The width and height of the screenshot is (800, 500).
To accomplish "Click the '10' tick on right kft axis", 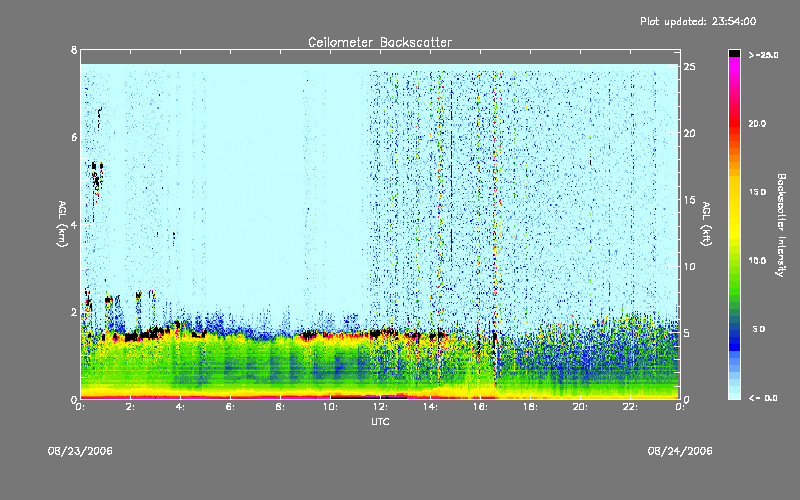I will [x=690, y=266].
